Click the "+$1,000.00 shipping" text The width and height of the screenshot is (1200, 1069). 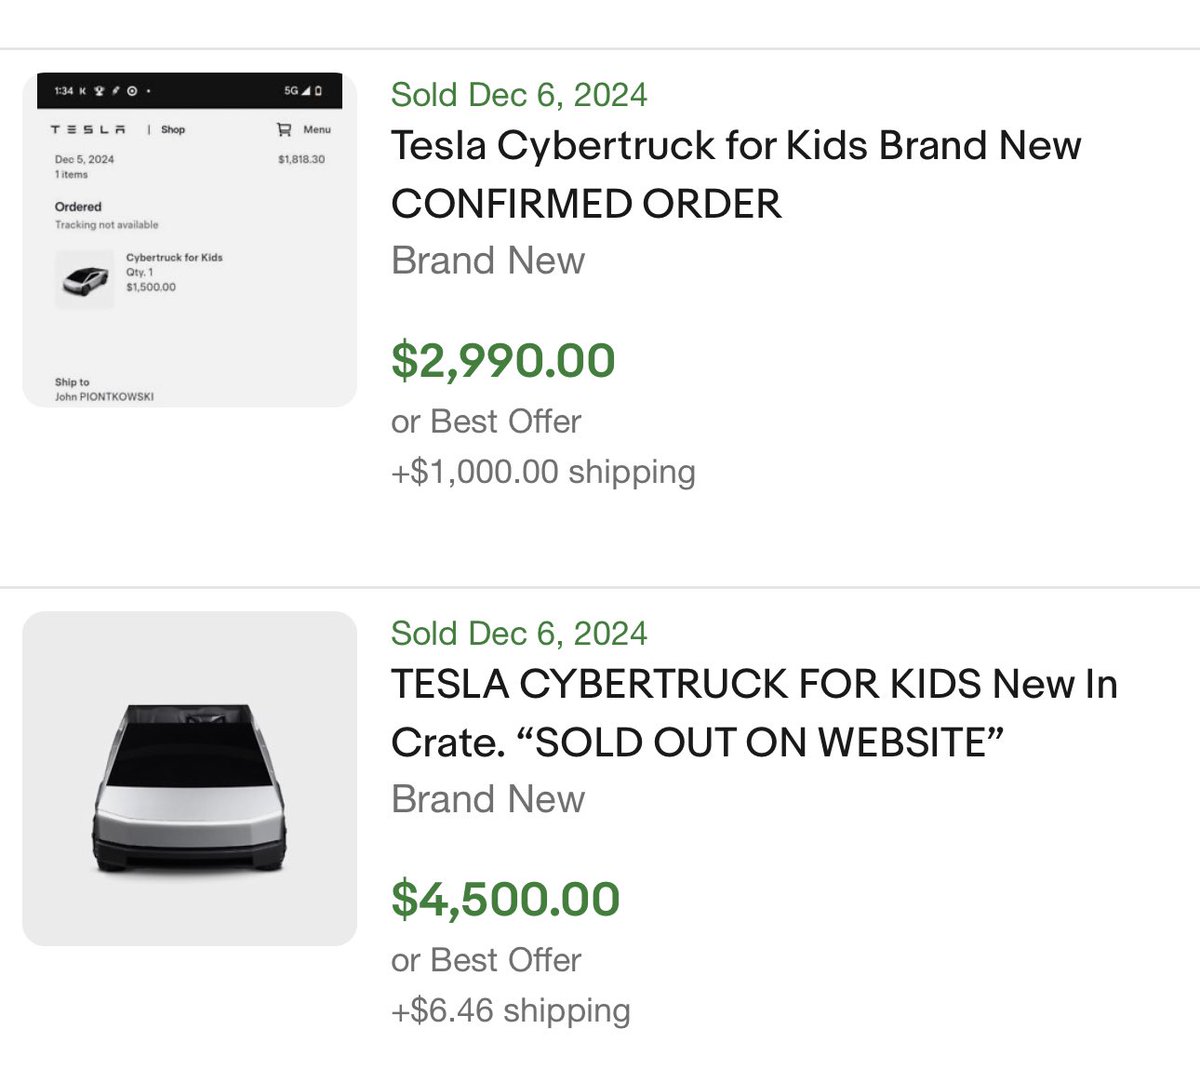(x=543, y=471)
